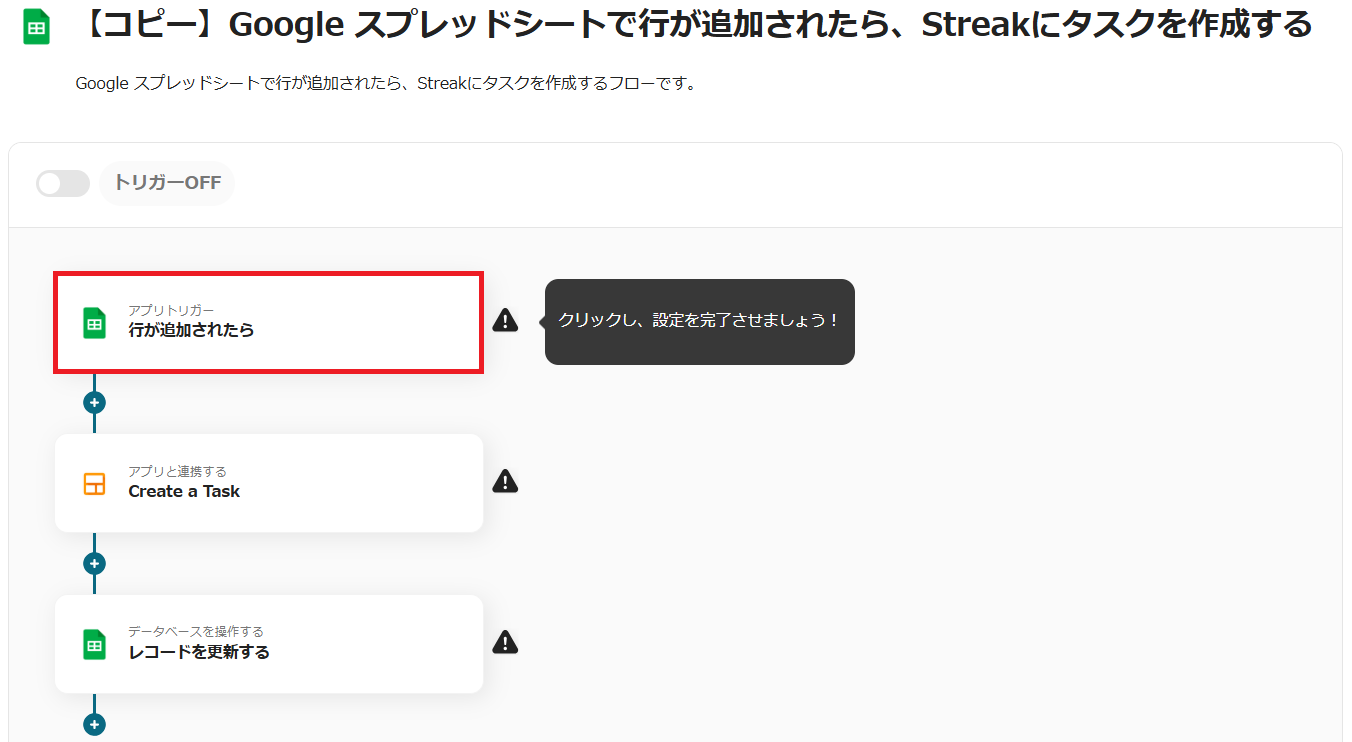
Task: Click the flow description text under the title
Action: click(x=386, y=84)
